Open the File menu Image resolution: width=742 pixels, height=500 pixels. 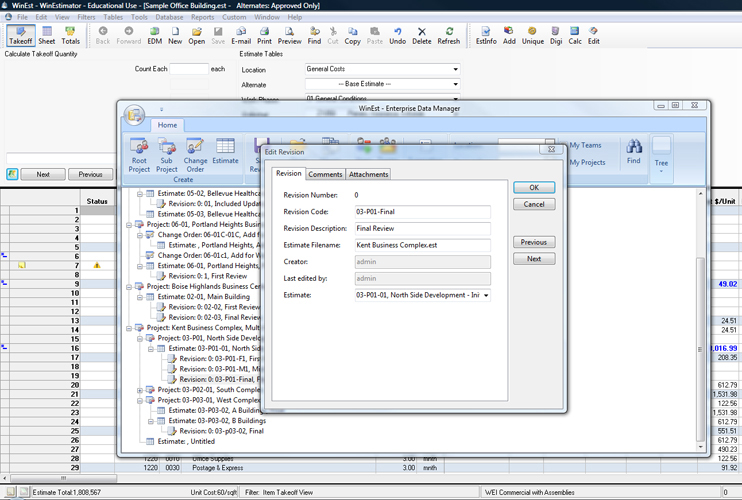pos(22,17)
